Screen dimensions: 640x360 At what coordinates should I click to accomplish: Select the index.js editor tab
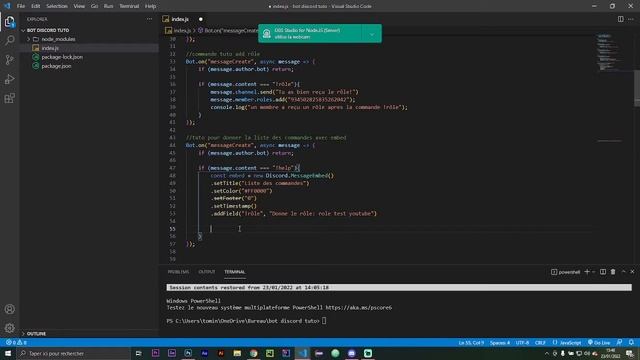(180, 19)
